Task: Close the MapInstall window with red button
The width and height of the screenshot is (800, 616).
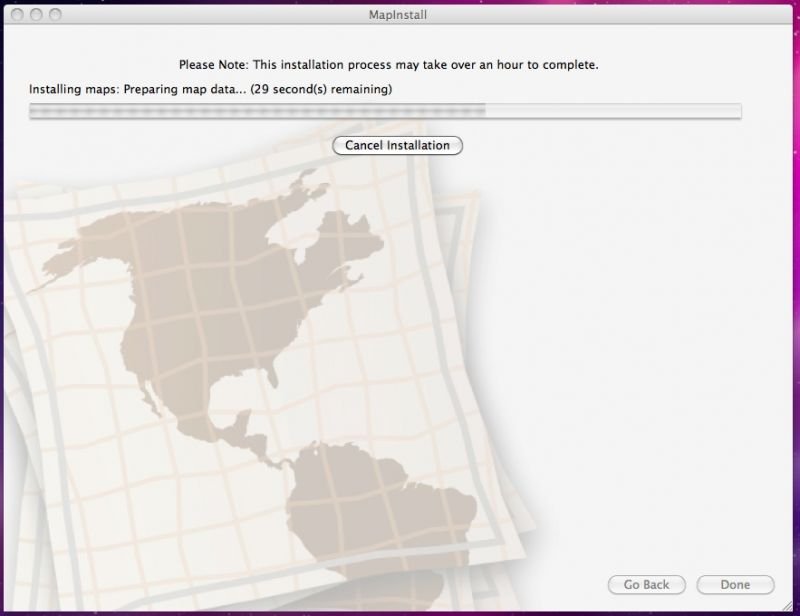Action: [x=17, y=16]
